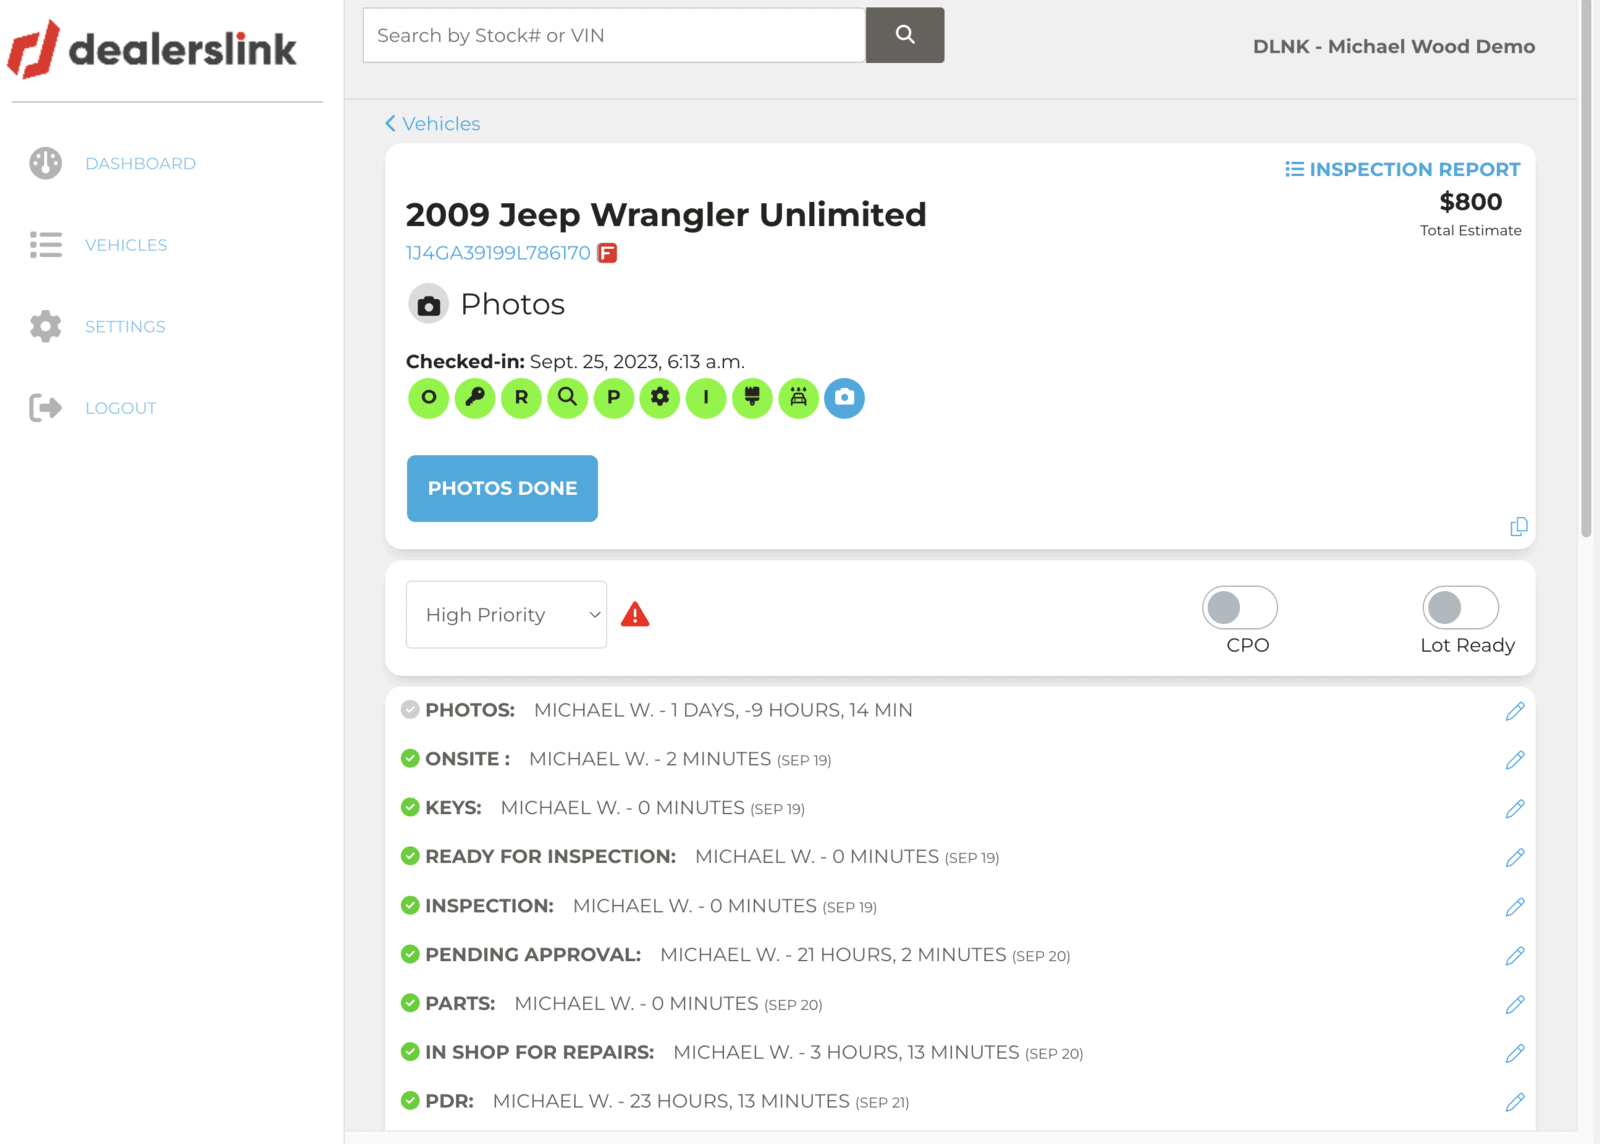Click the red F badge beside VIN
The height and width of the screenshot is (1144, 1600).
[607, 253]
